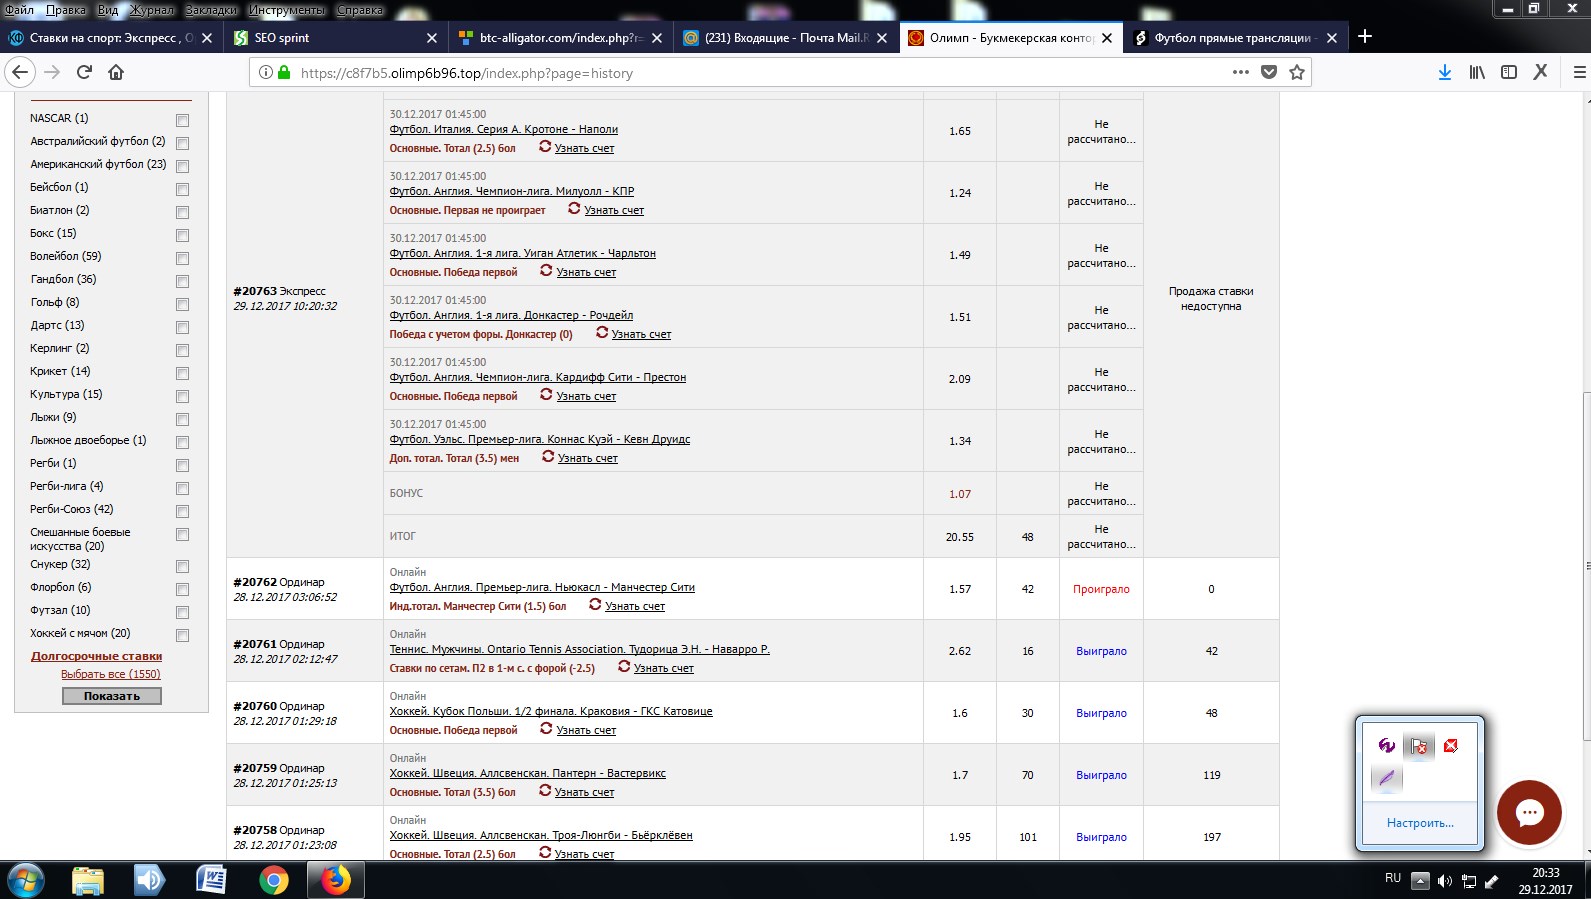Open the Файл menu
The height and width of the screenshot is (899, 1591).
click(x=20, y=9)
